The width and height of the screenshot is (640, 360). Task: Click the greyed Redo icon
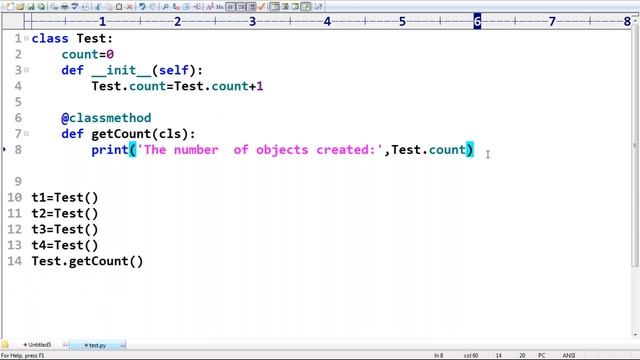(153, 7)
